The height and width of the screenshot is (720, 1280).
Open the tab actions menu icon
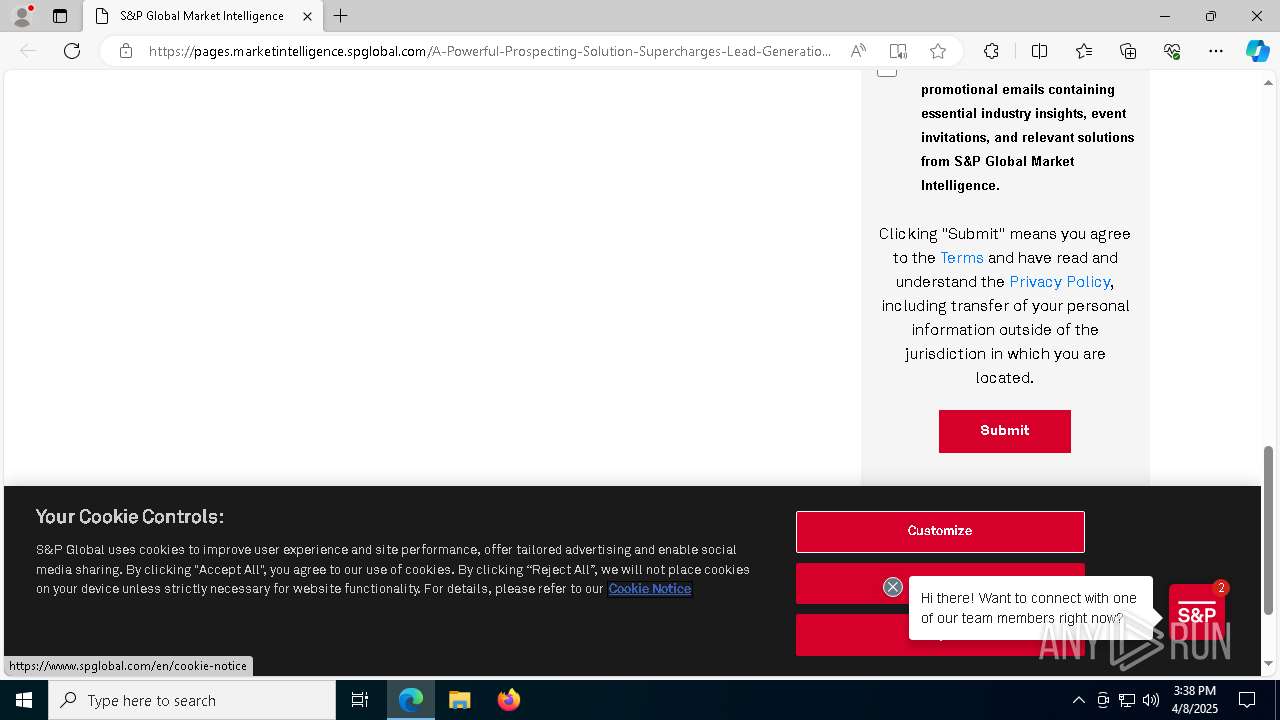(60, 16)
